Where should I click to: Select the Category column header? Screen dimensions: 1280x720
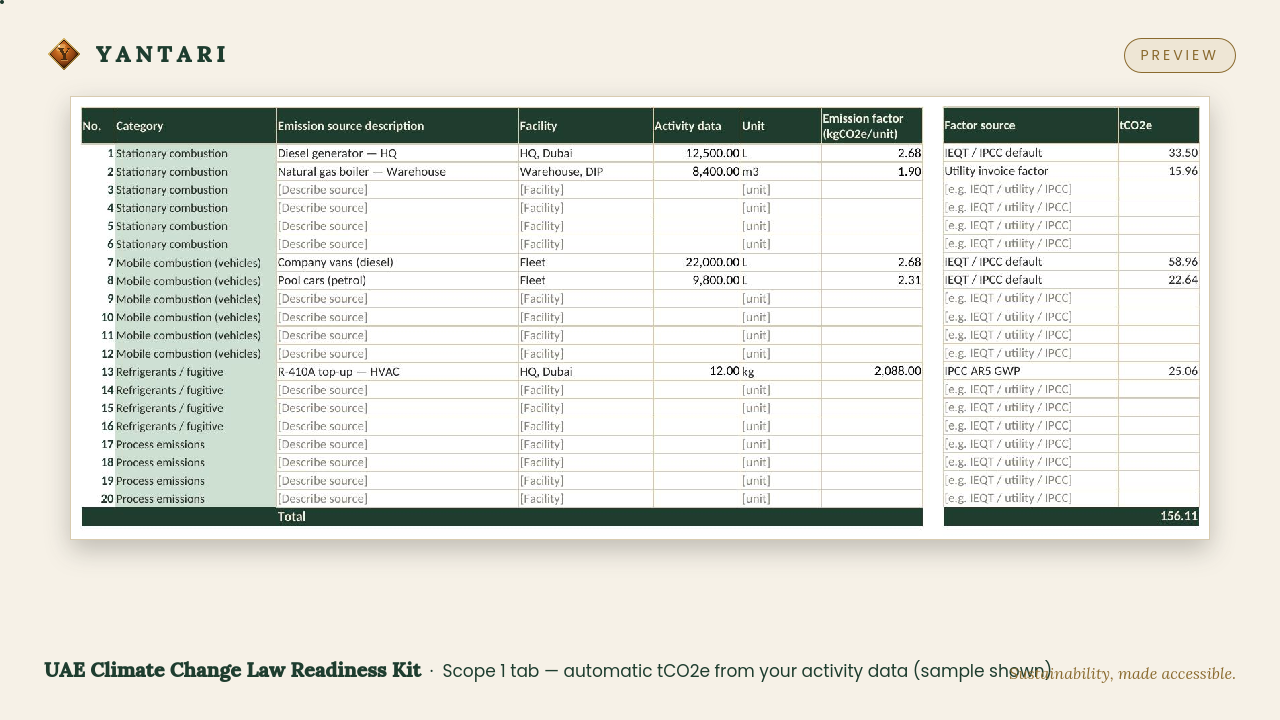(195, 126)
